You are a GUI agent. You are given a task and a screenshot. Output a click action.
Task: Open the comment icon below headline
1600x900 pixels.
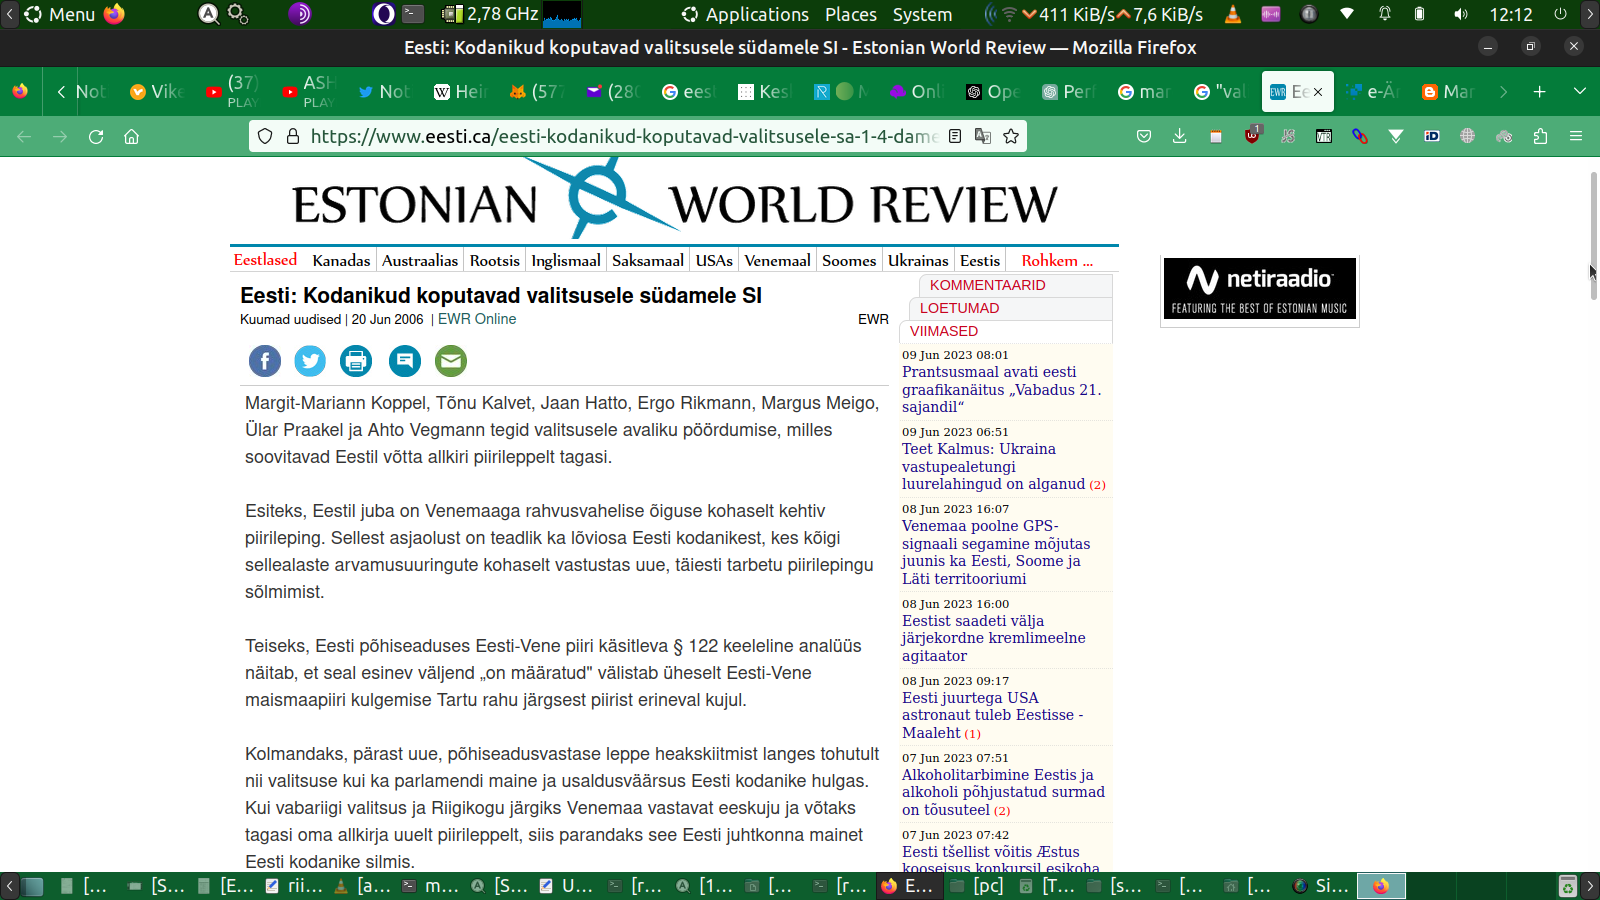405,361
